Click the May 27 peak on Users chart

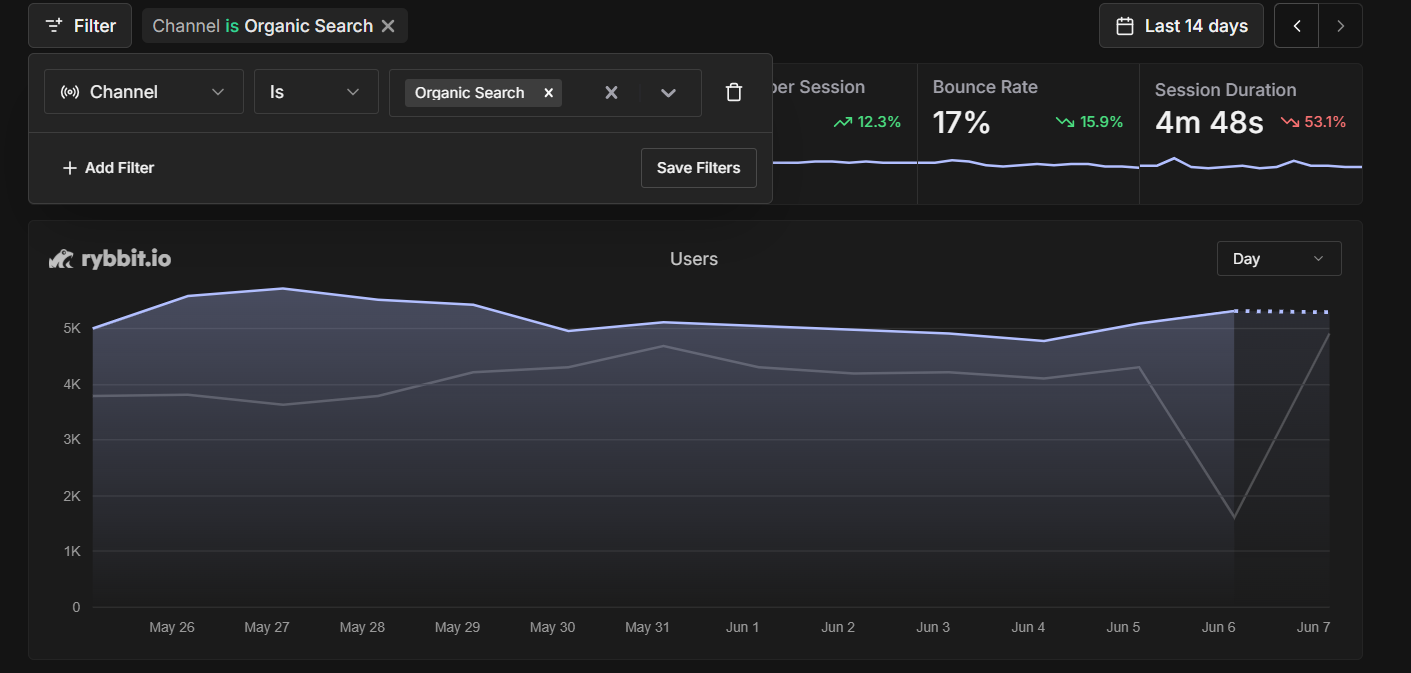pyautogui.click(x=283, y=289)
